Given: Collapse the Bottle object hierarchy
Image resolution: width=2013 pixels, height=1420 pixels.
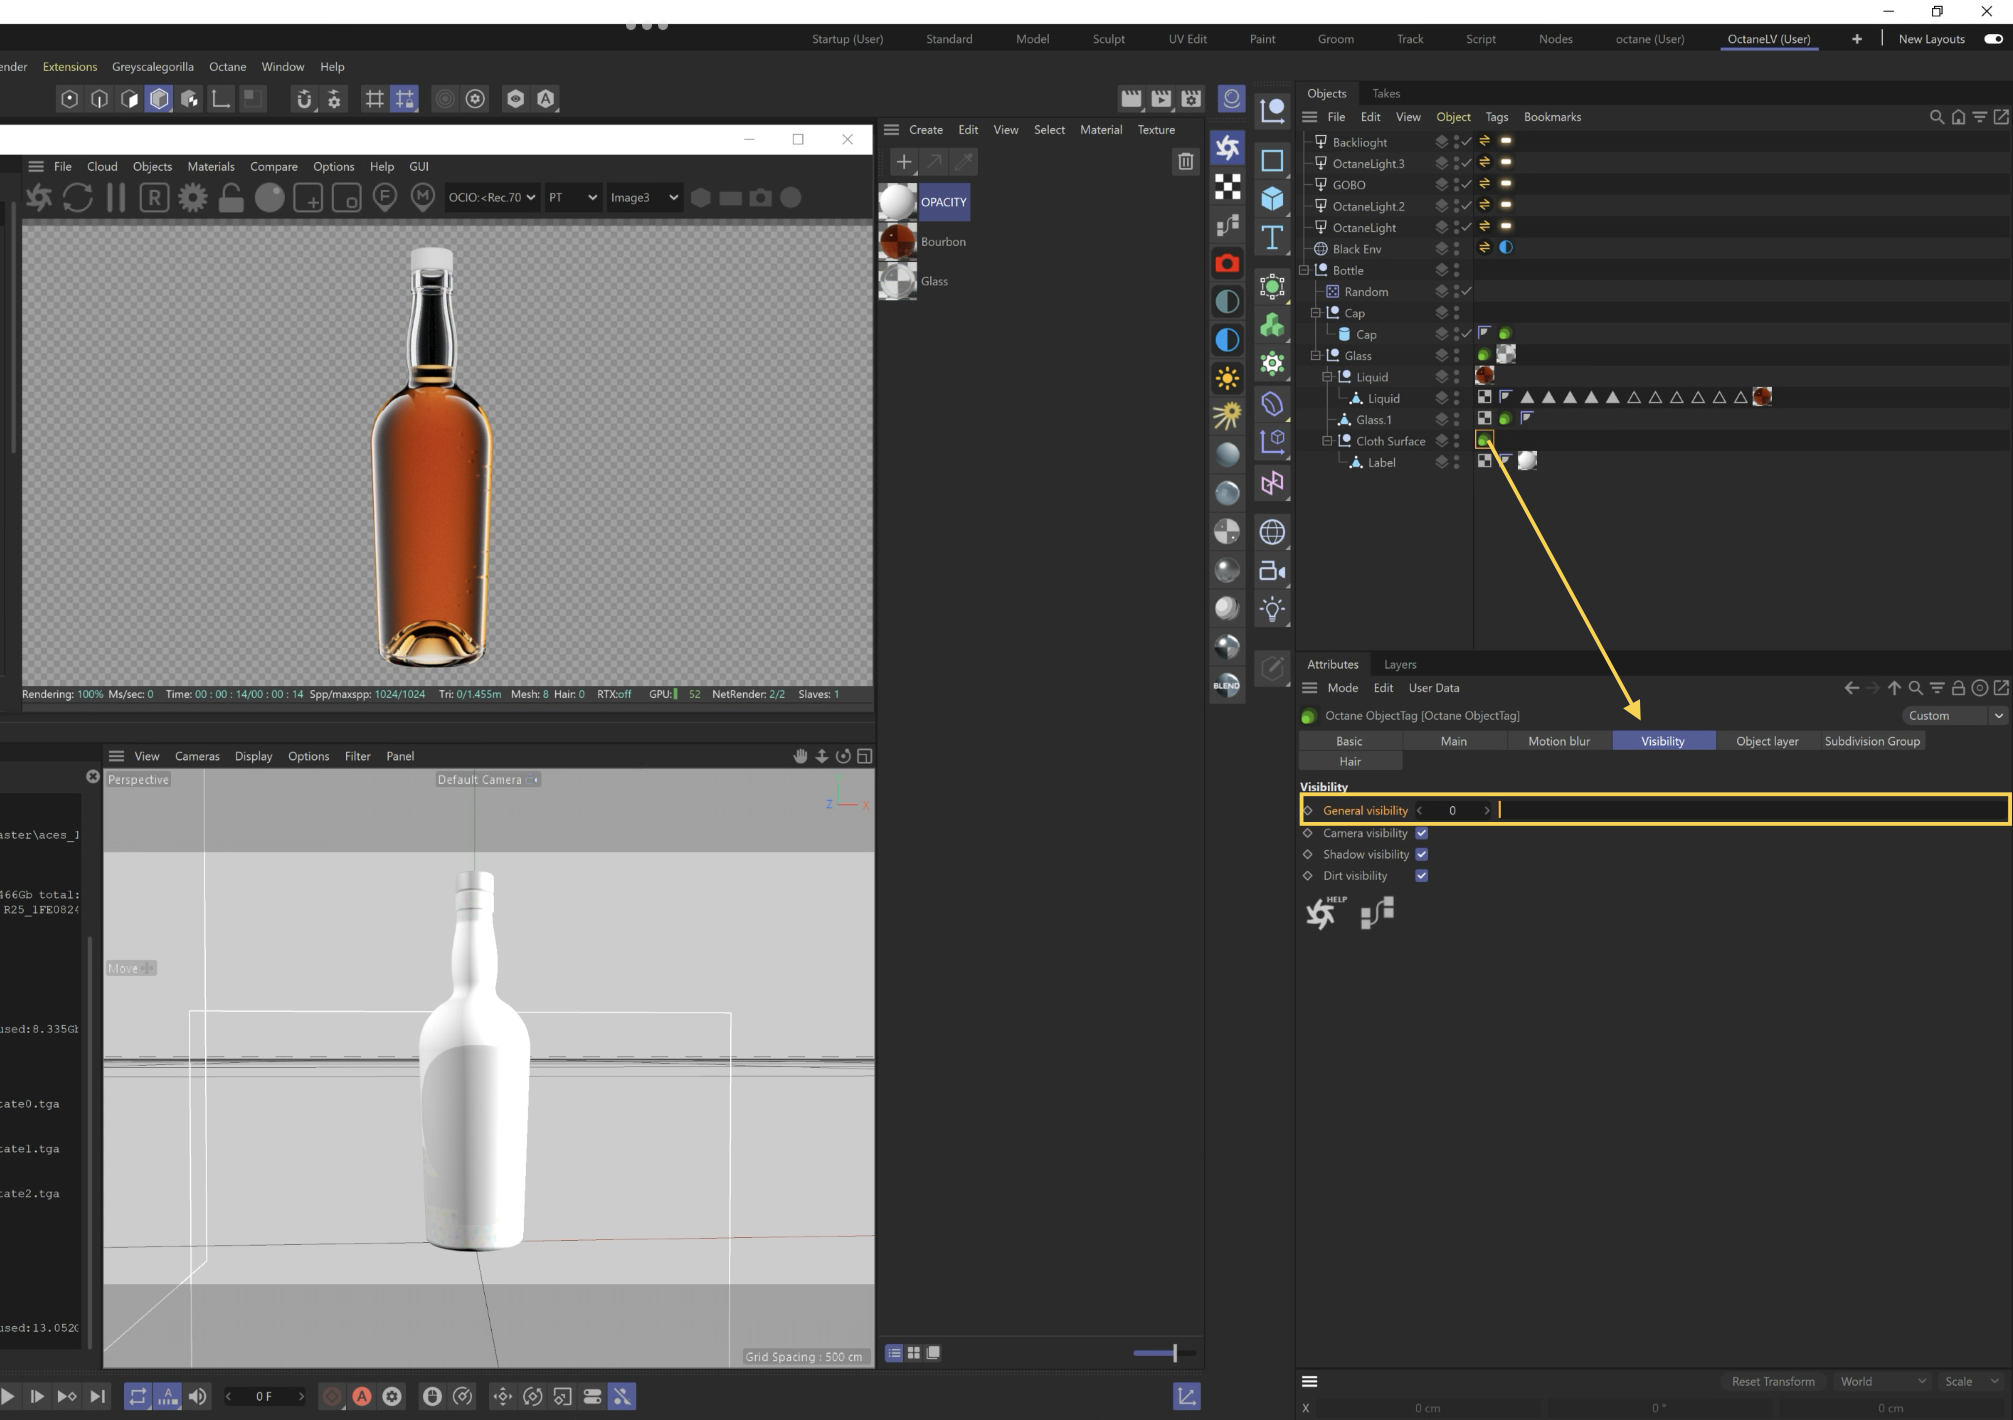Looking at the screenshot, I should coord(1304,270).
